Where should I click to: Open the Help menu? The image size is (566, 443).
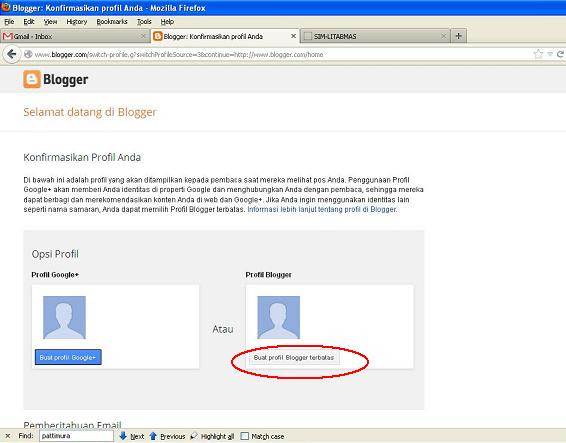167,22
